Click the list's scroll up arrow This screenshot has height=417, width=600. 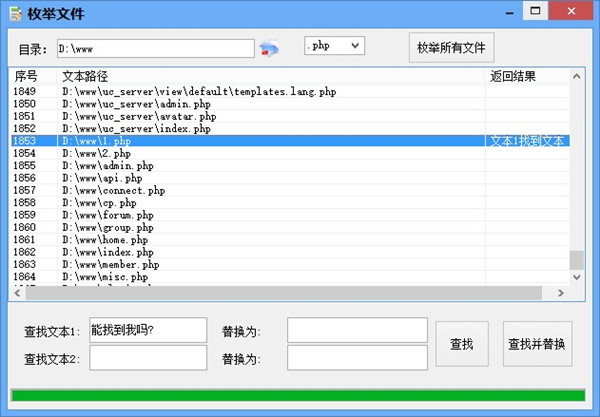pyautogui.click(x=577, y=77)
